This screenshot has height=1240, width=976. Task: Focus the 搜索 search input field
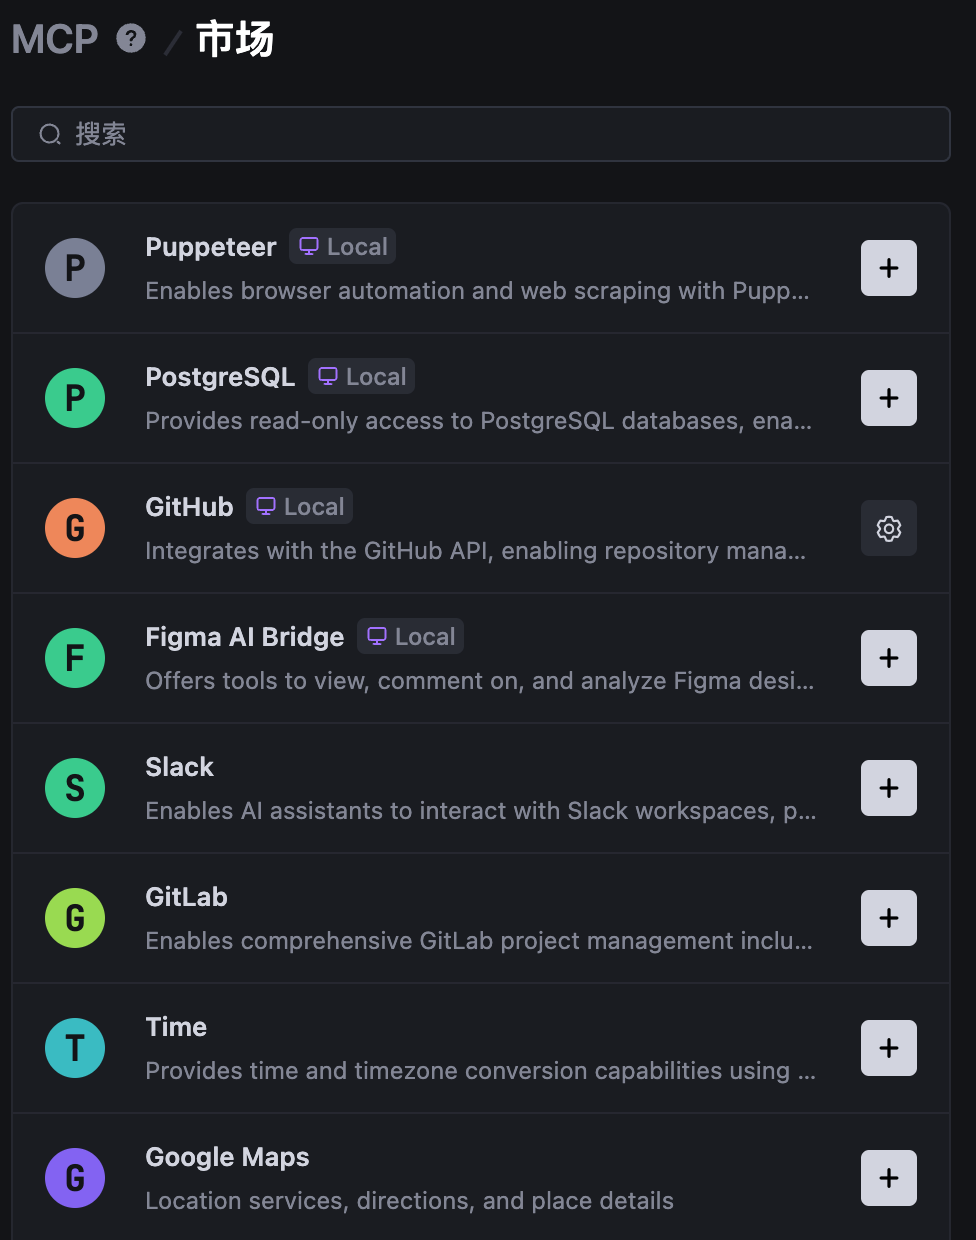click(500, 134)
